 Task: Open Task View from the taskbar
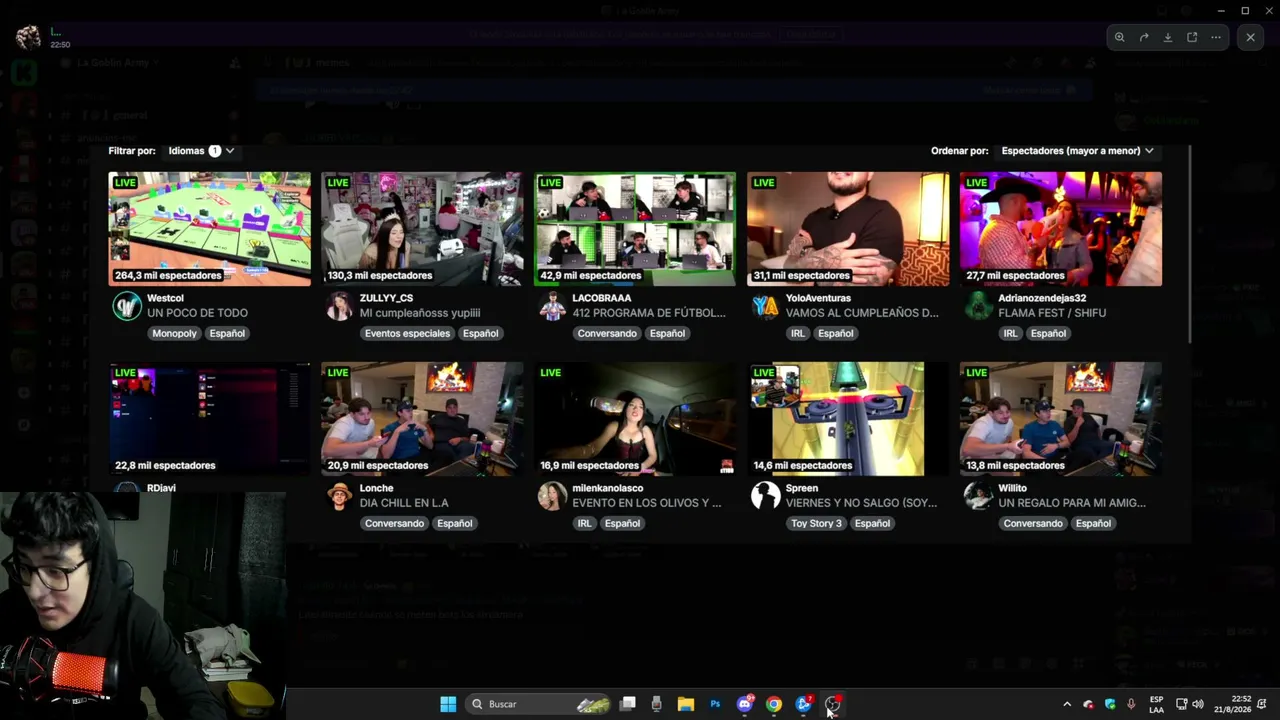click(628, 704)
